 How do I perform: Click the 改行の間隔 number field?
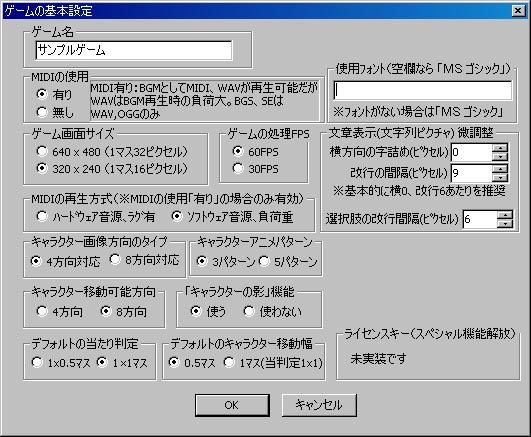click(471, 173)
